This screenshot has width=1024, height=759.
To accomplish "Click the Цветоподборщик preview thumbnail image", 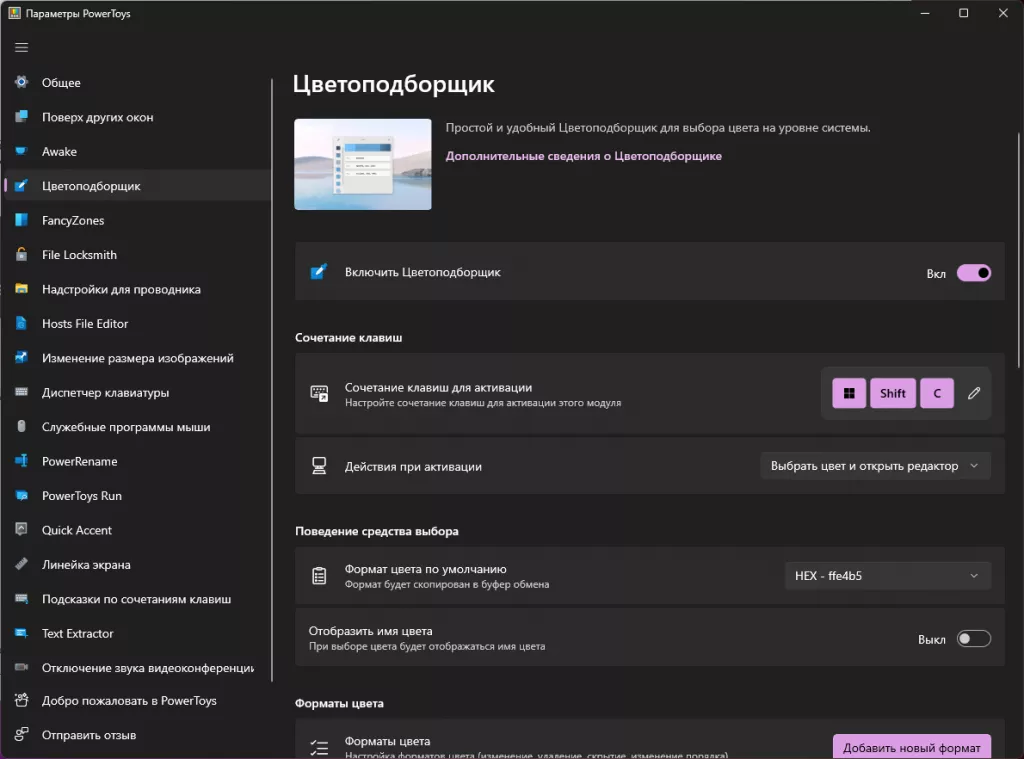I will click(363, 165).
